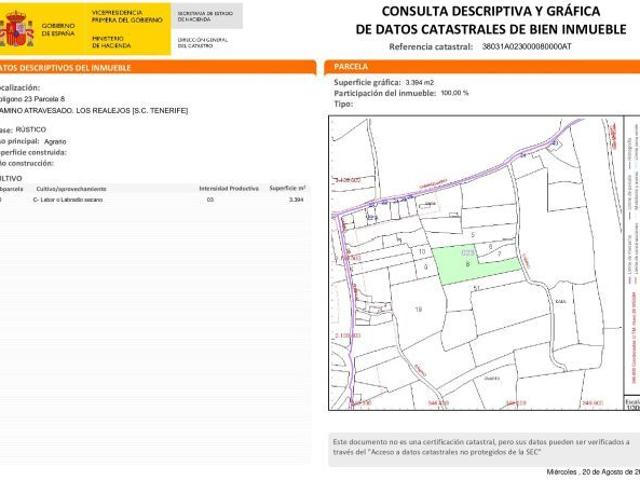The width and height of the screenshot is (640, 480).
Task: Click the 'Superficie construida:' label
Action: [33, 152]
